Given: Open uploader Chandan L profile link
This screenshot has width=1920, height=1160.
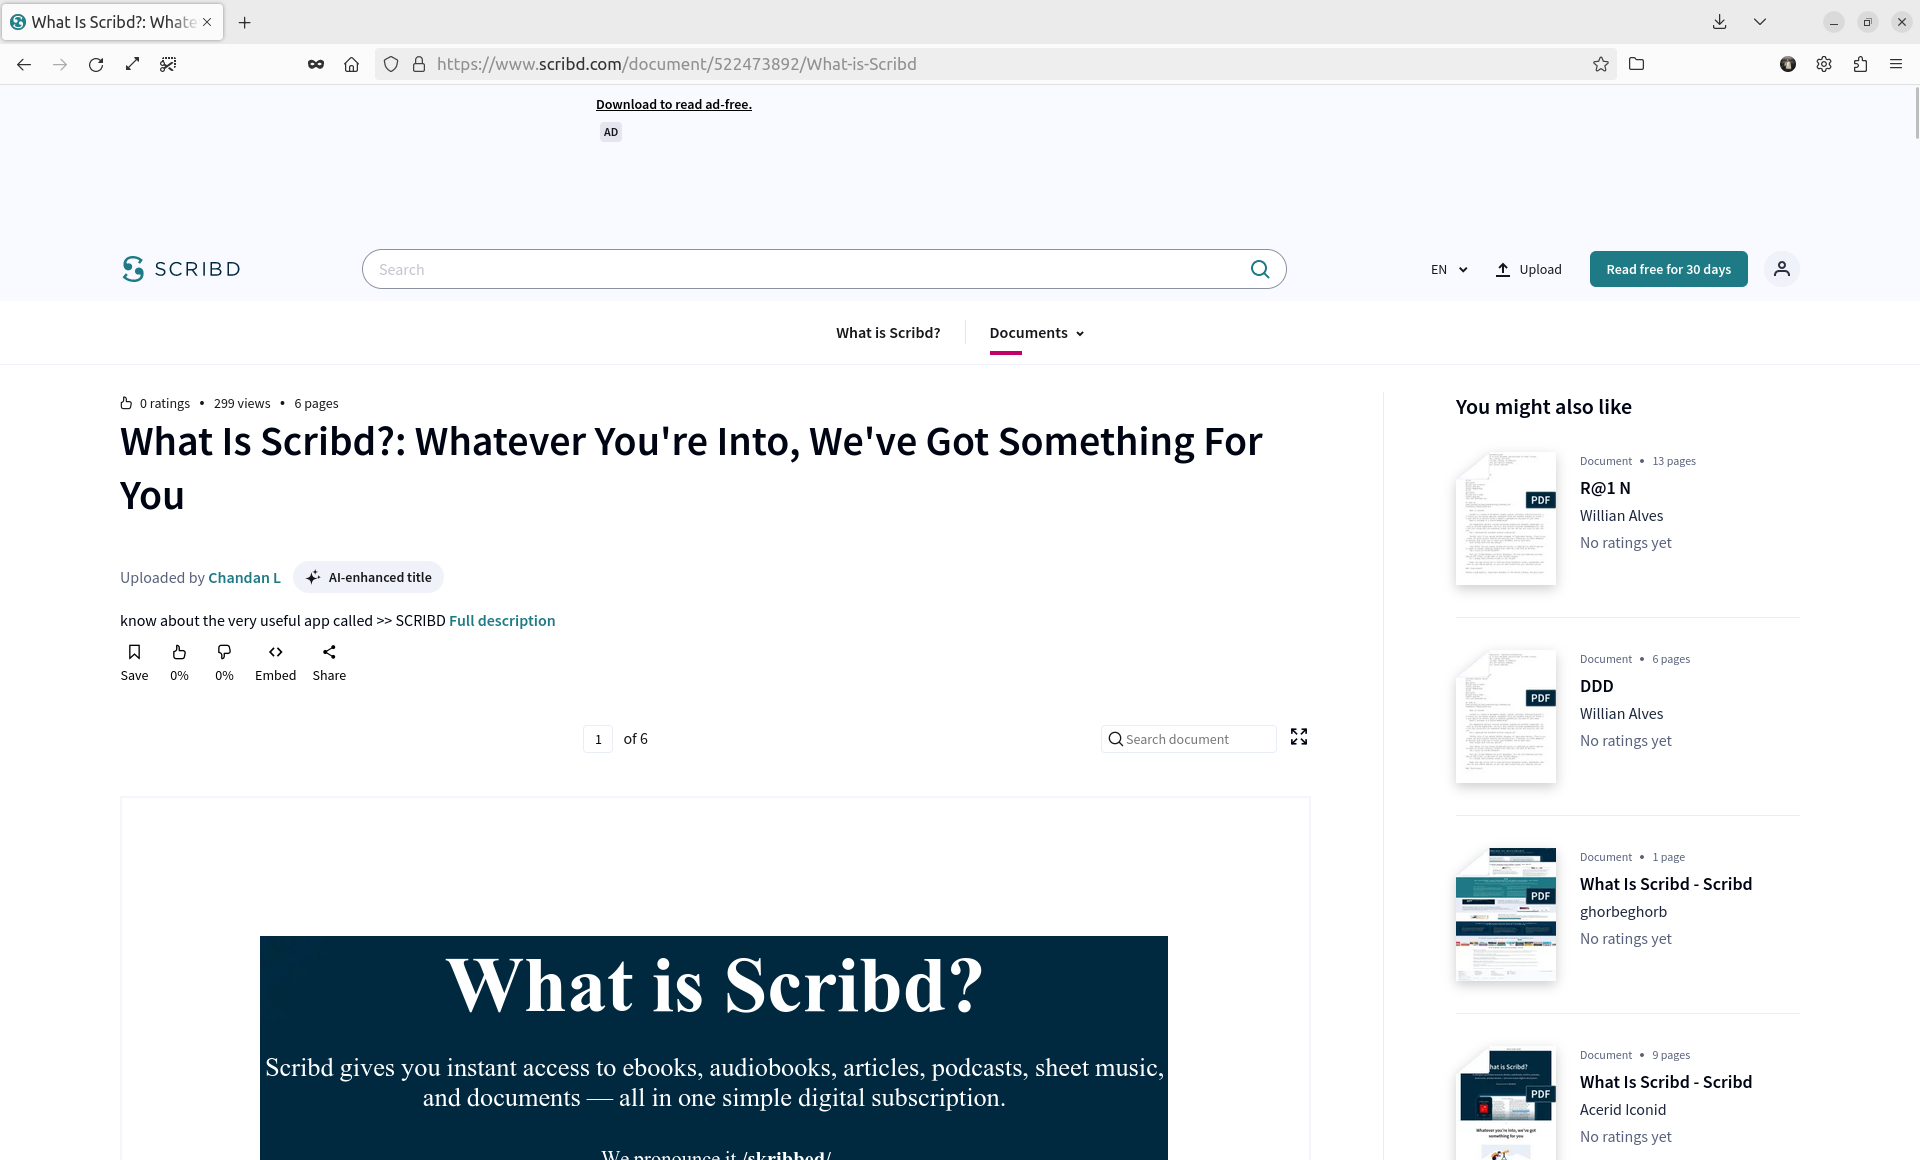Looking at the screenshot, I should coord(244,577).
